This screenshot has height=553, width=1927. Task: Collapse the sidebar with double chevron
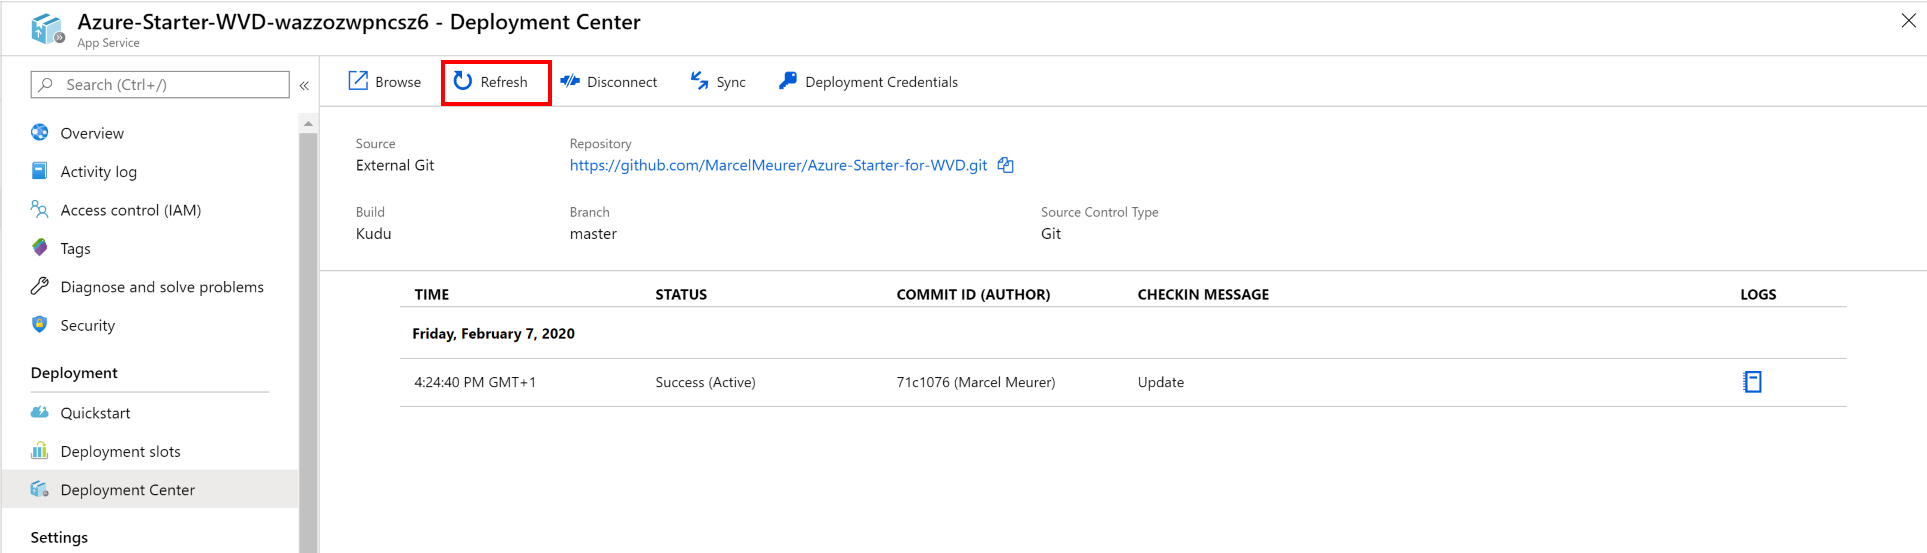tap(304, 86)
